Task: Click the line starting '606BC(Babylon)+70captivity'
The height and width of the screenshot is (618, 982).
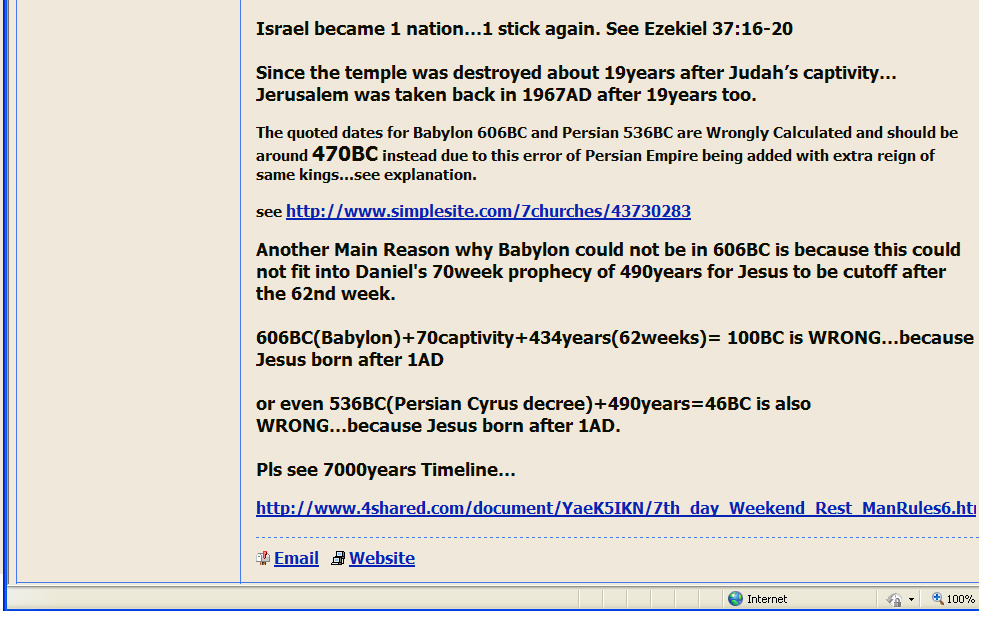Action: point(614,338)
